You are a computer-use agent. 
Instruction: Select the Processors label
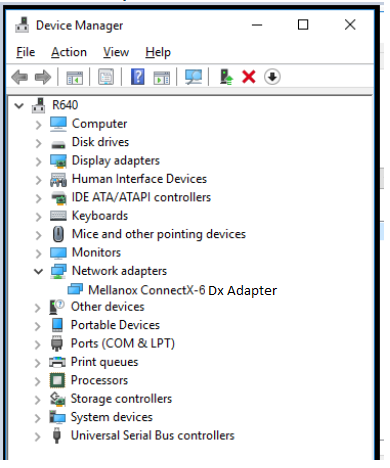pyautogui.click(x=99, y=380)
